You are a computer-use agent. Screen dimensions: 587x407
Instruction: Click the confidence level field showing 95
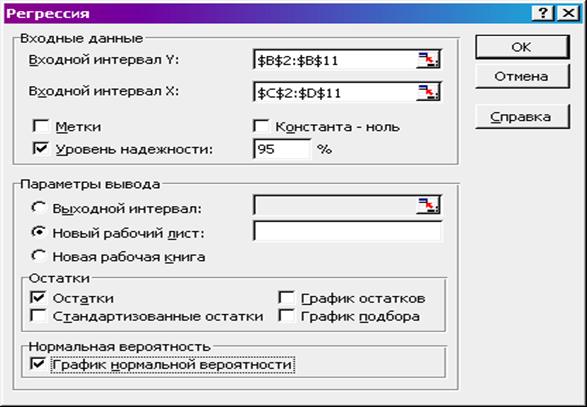282,149
